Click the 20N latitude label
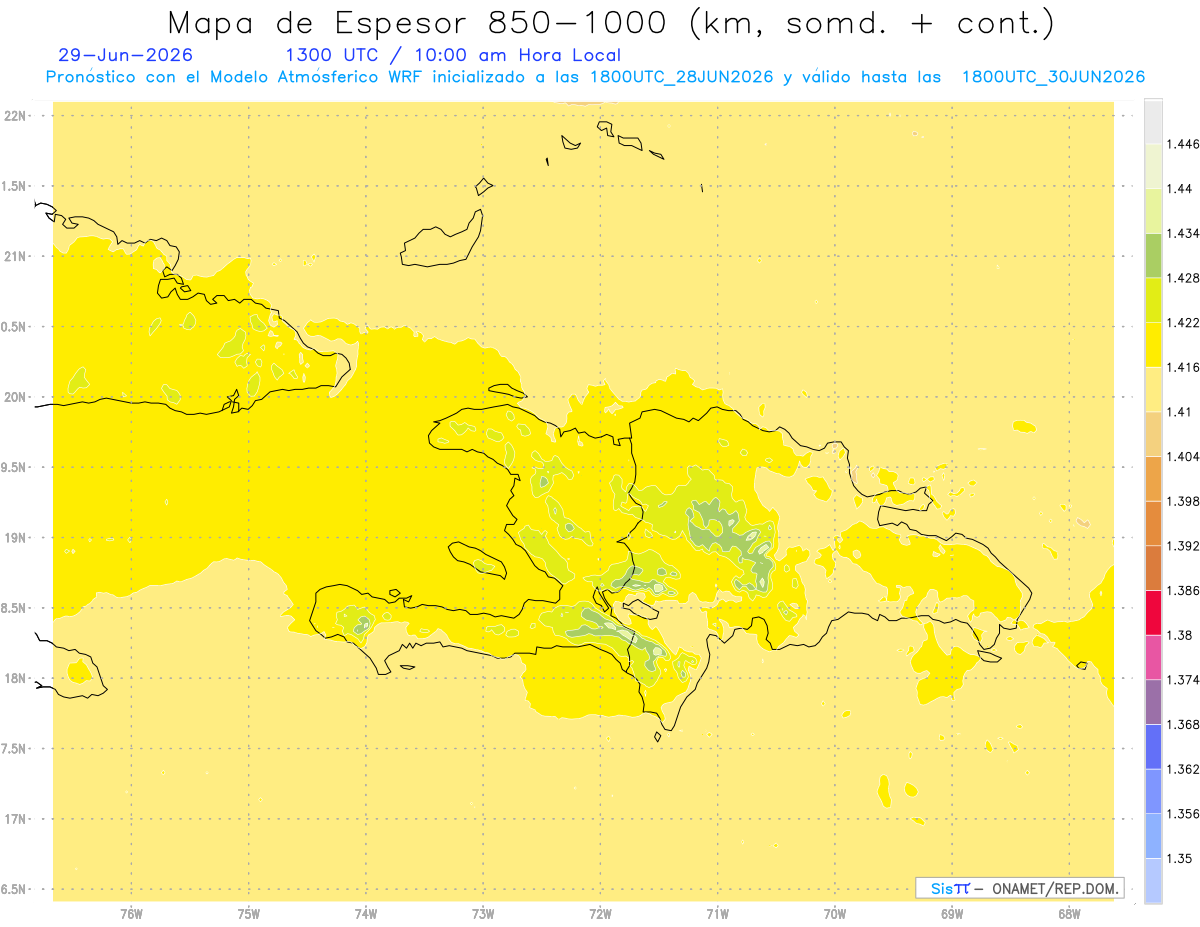The height and width of the screenshot is (927, 1200). 15,397
